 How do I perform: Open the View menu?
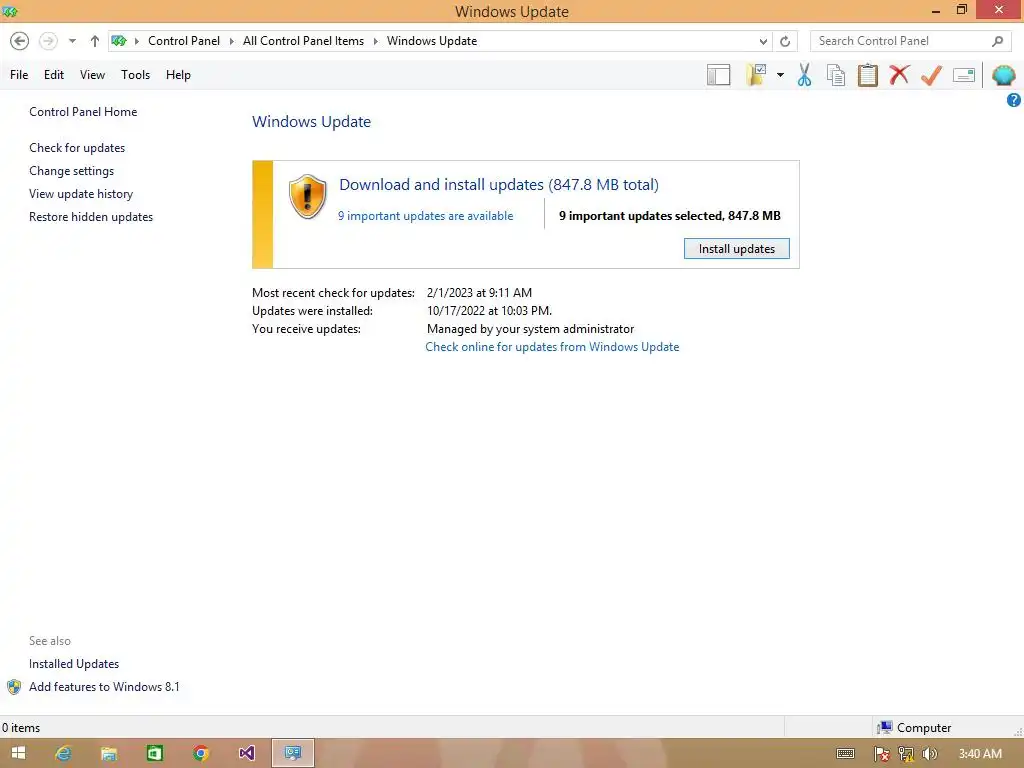(x=92, y=75)
